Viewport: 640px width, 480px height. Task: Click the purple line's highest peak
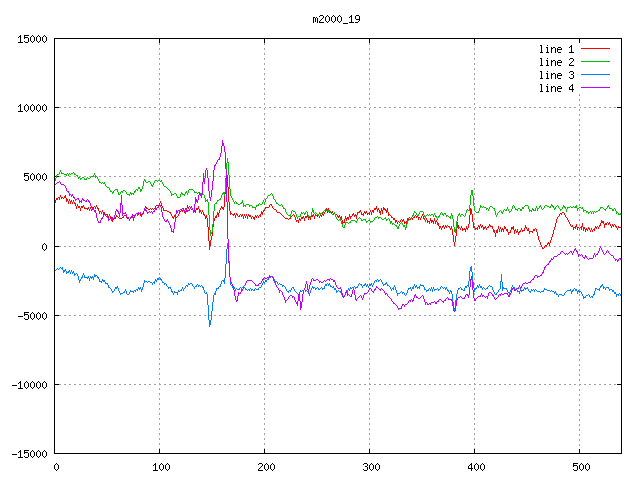[x=223, y=141]
